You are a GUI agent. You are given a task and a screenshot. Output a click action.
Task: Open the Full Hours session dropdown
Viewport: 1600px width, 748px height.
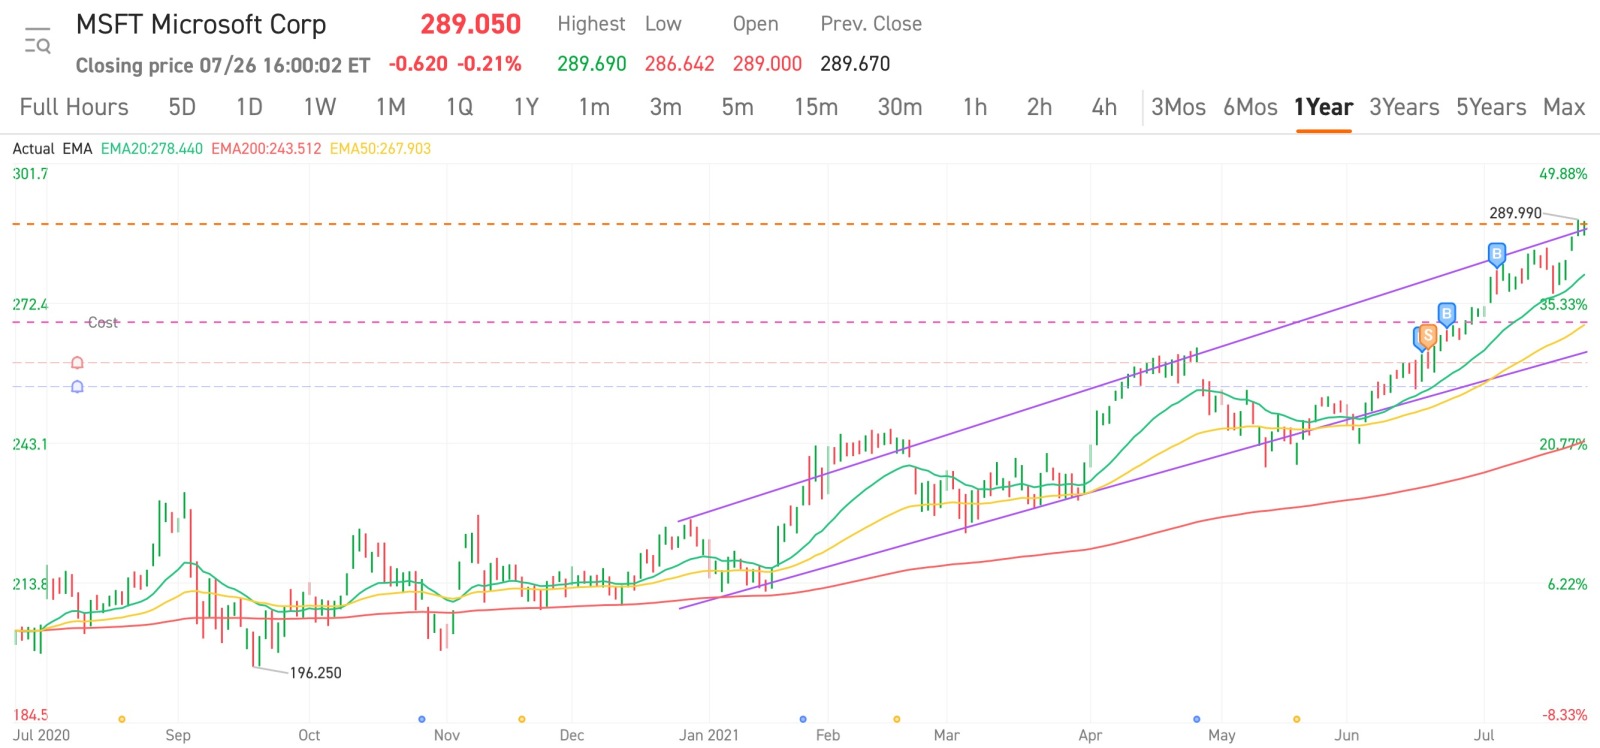(x=74, y=107)
